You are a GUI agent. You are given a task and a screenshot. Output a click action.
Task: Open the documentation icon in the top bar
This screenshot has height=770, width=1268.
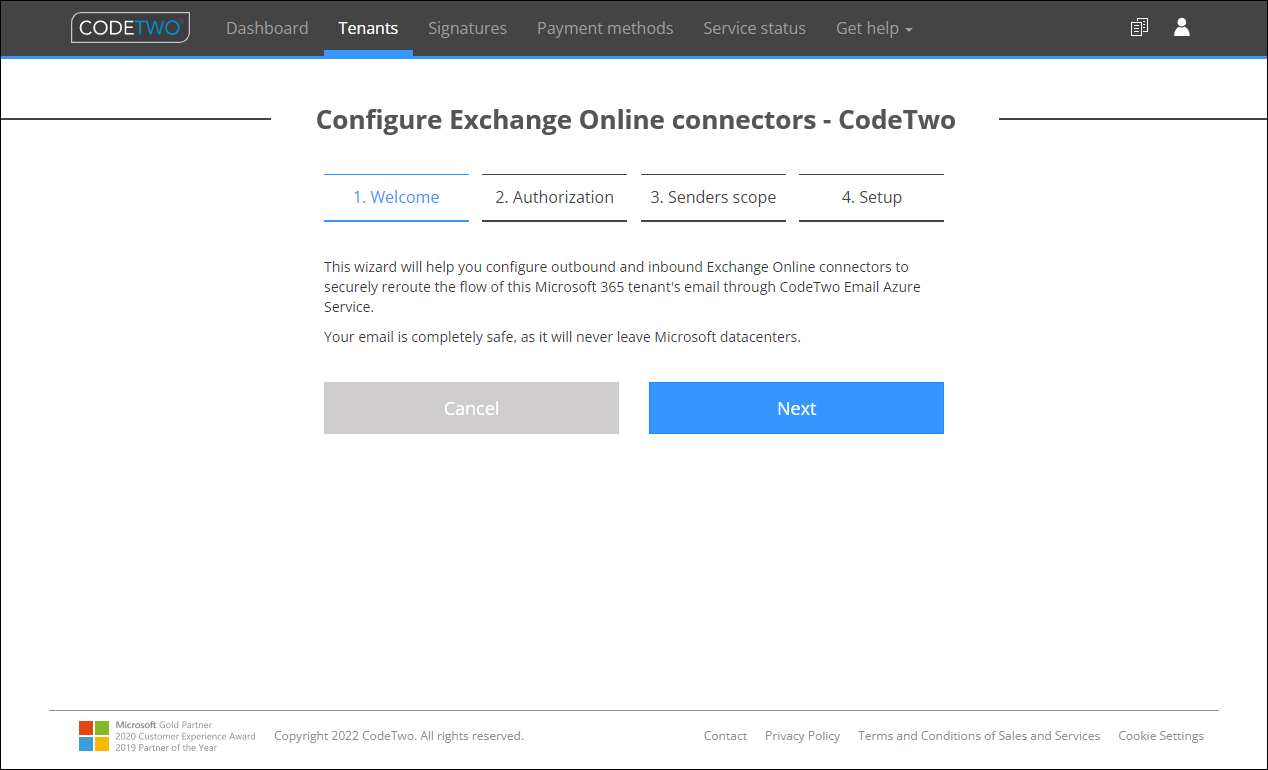1139,27
